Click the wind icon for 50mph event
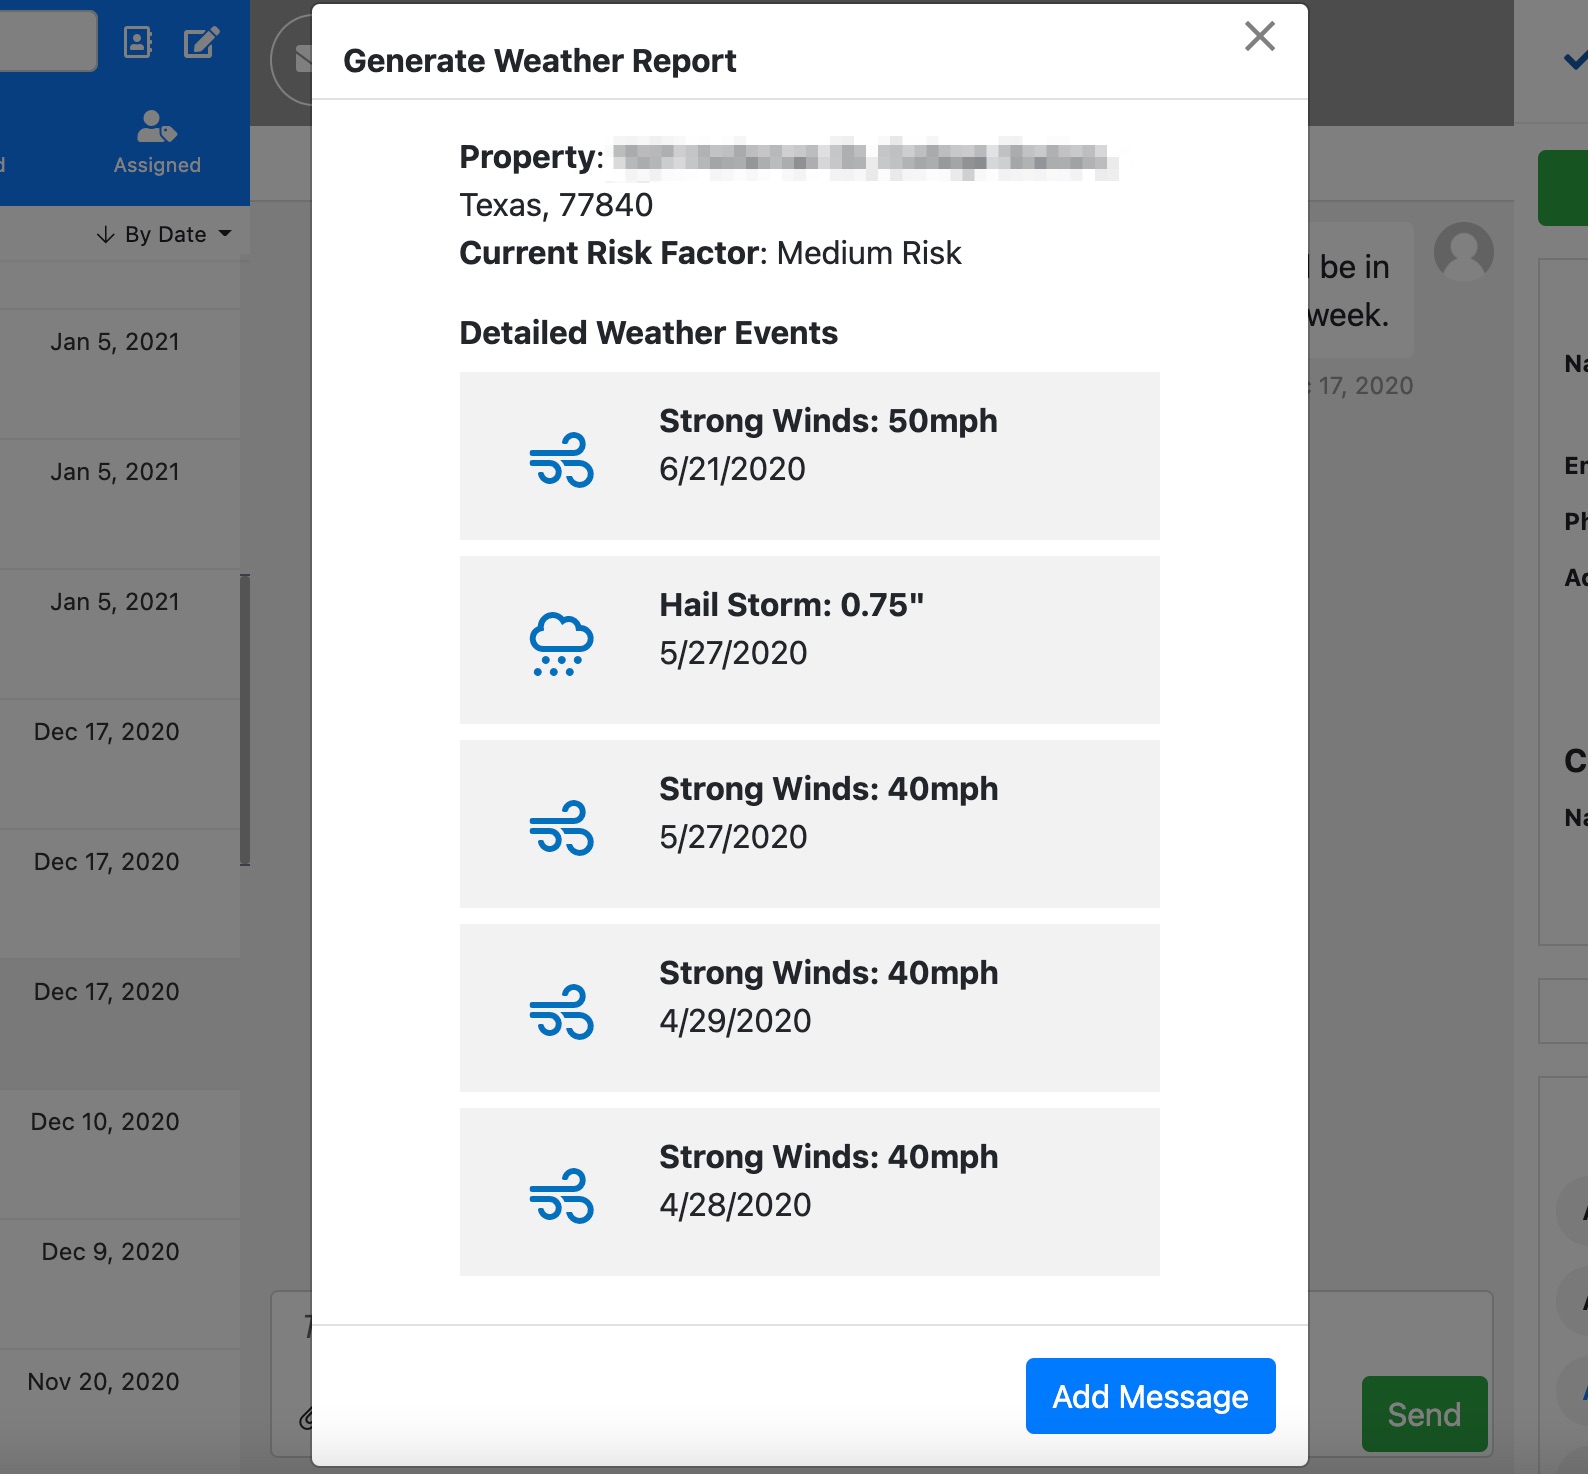 561,459
